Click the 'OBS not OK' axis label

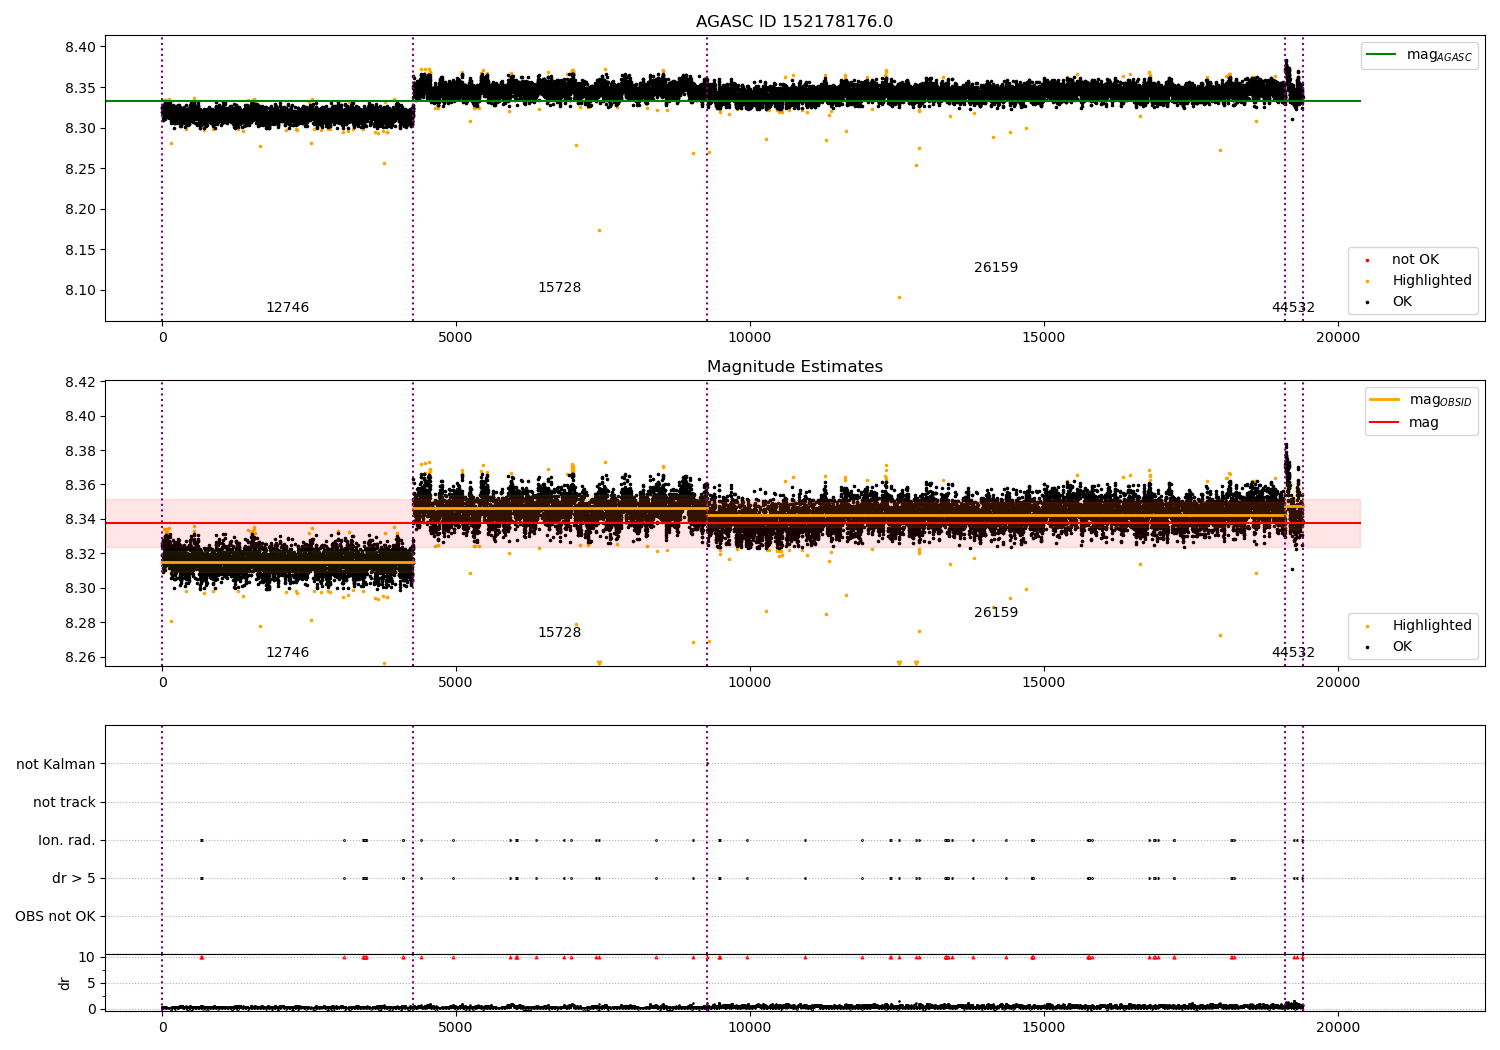click(x=55, y=916)
